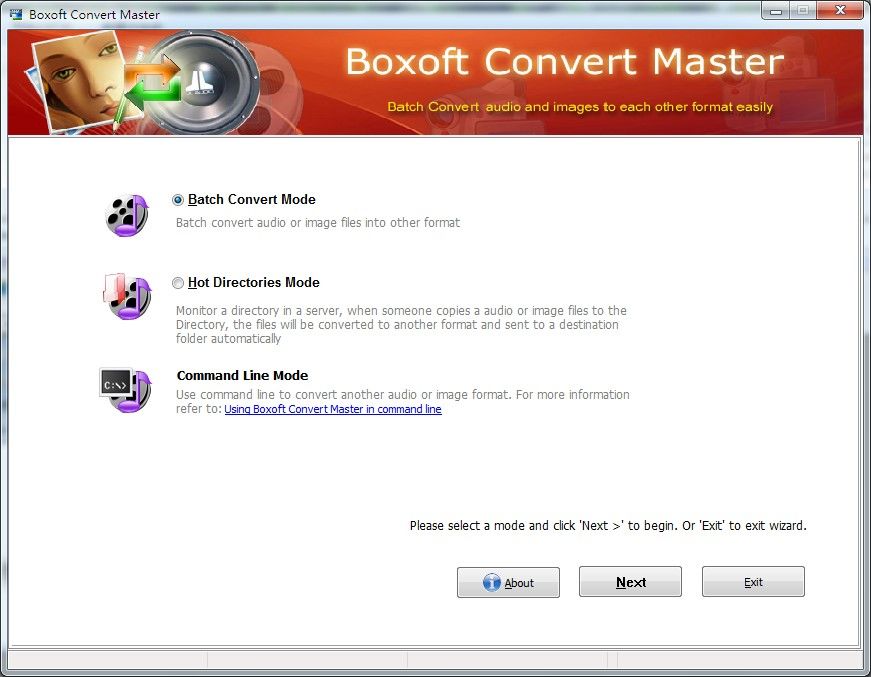
Task: Click the Boxoft Convert Master banner title
Action: pyautogui.click(x=564, y=61)
